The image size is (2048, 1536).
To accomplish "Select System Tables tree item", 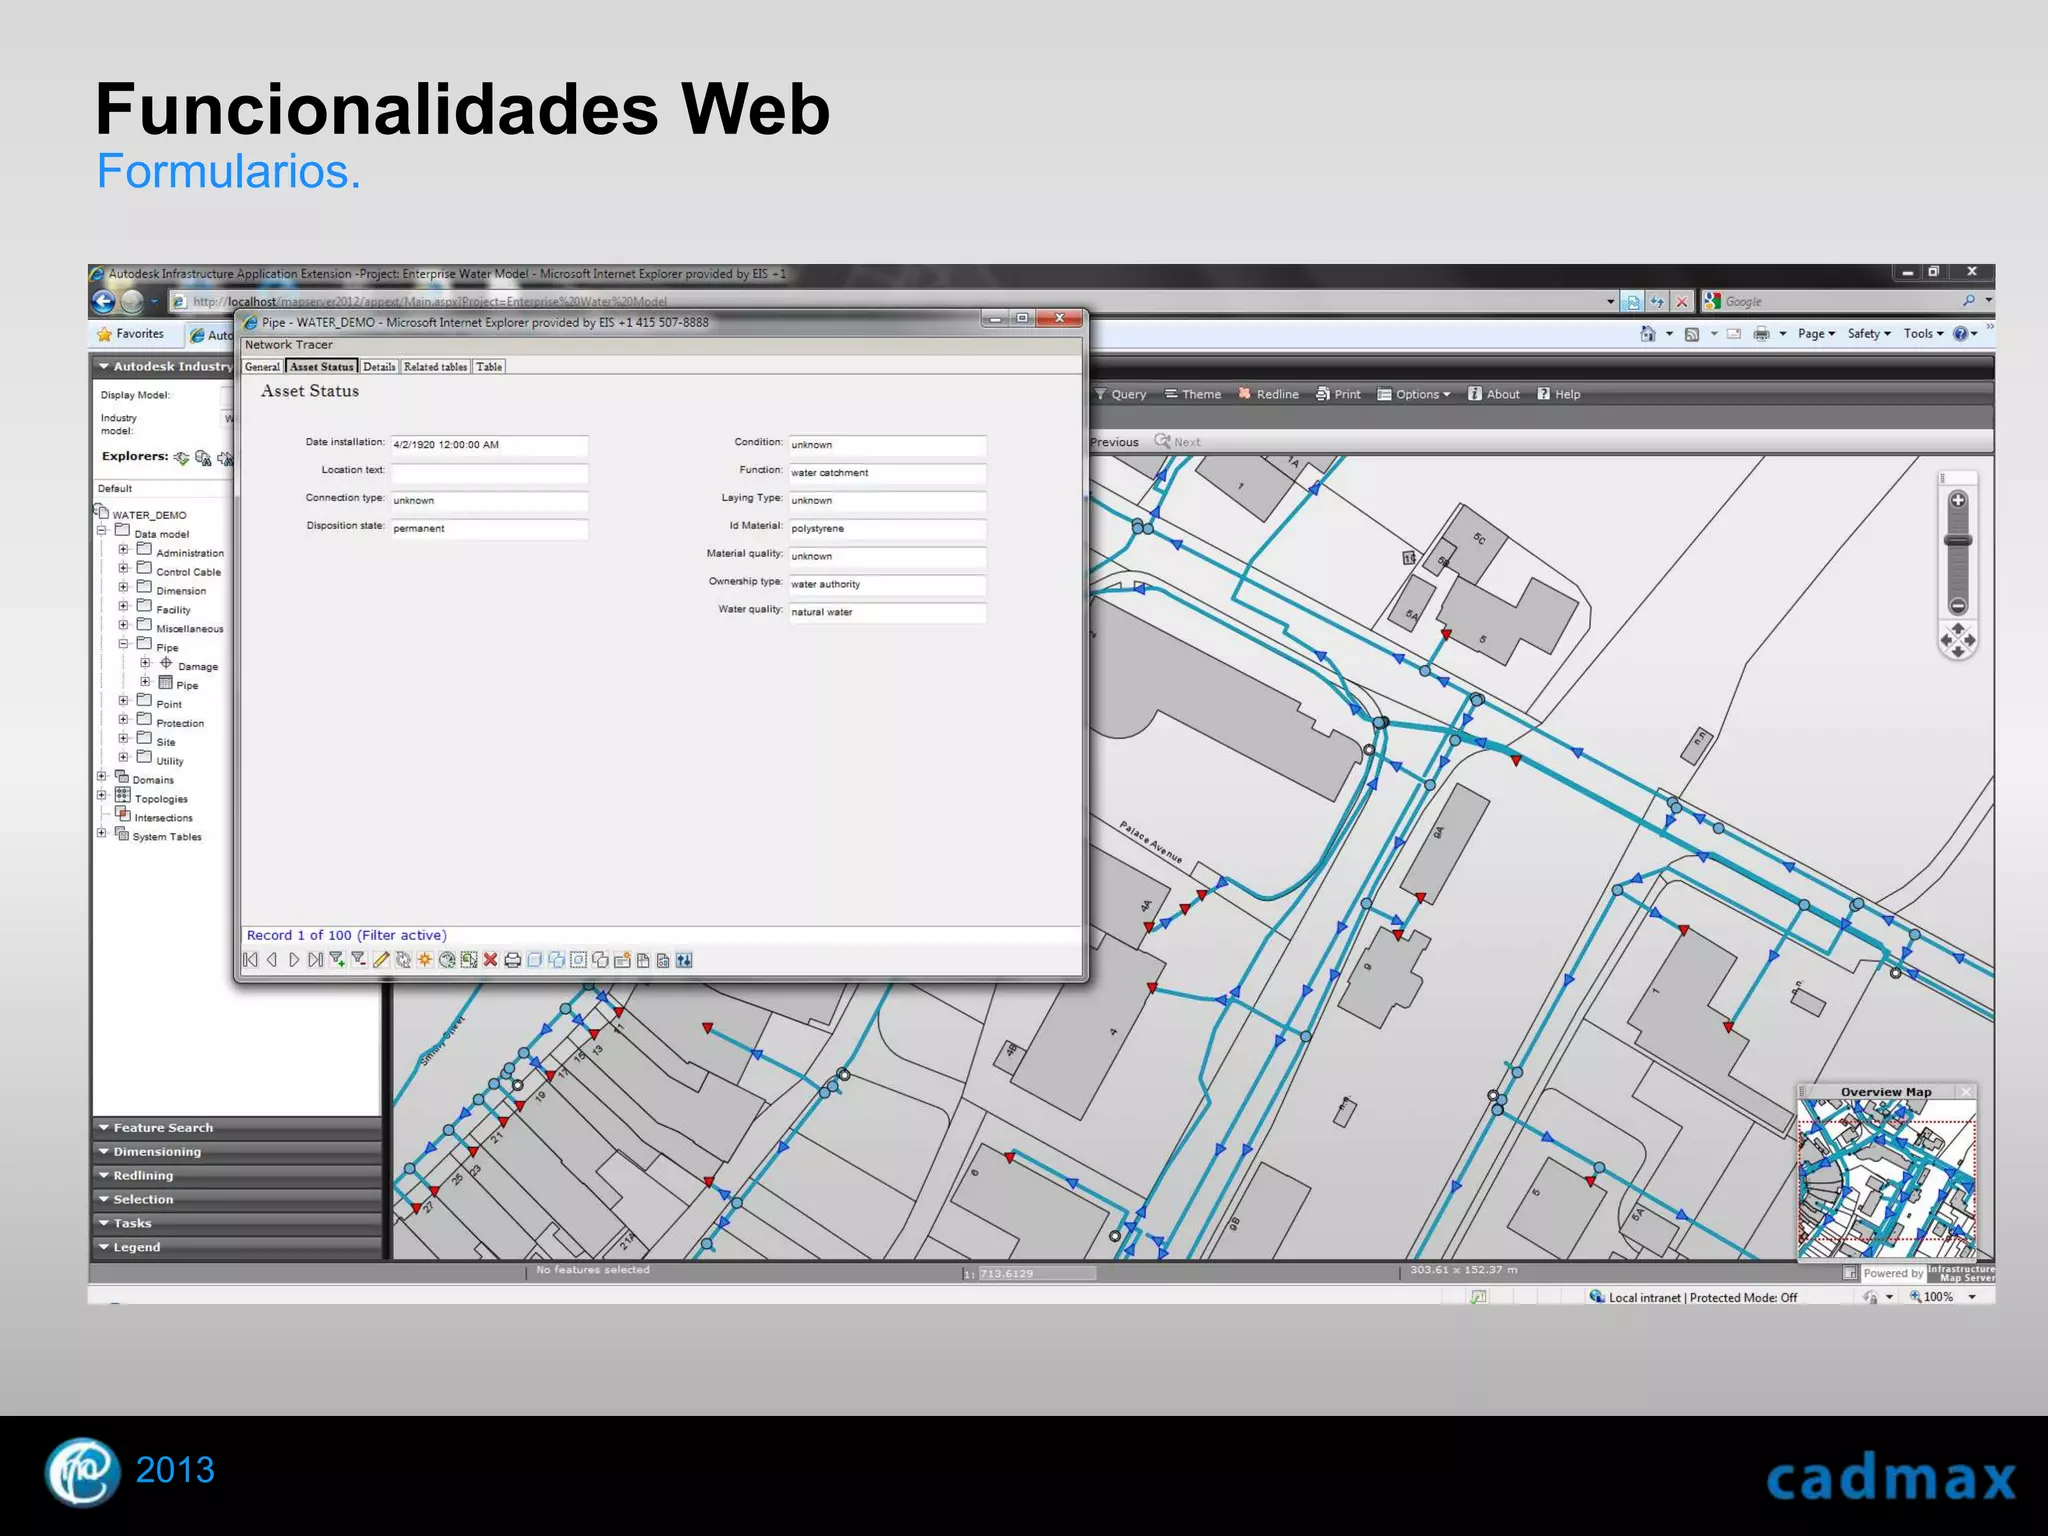I will tap(167, 837).
